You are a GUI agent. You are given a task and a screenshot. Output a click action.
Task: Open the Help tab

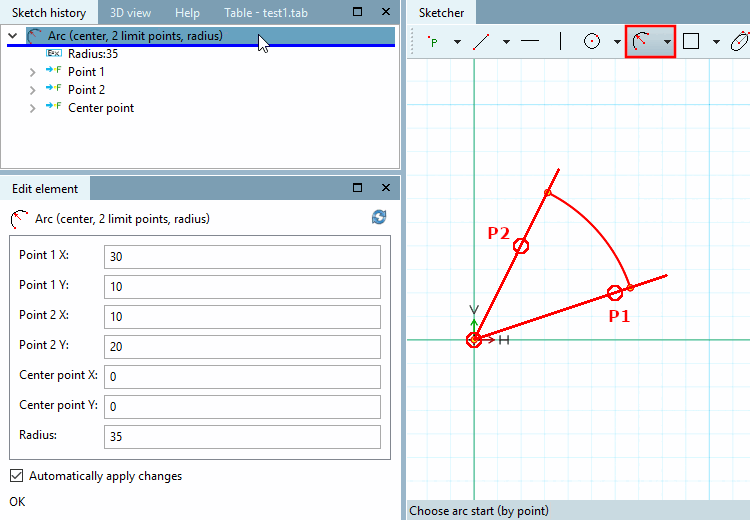(x=187, y=13)
